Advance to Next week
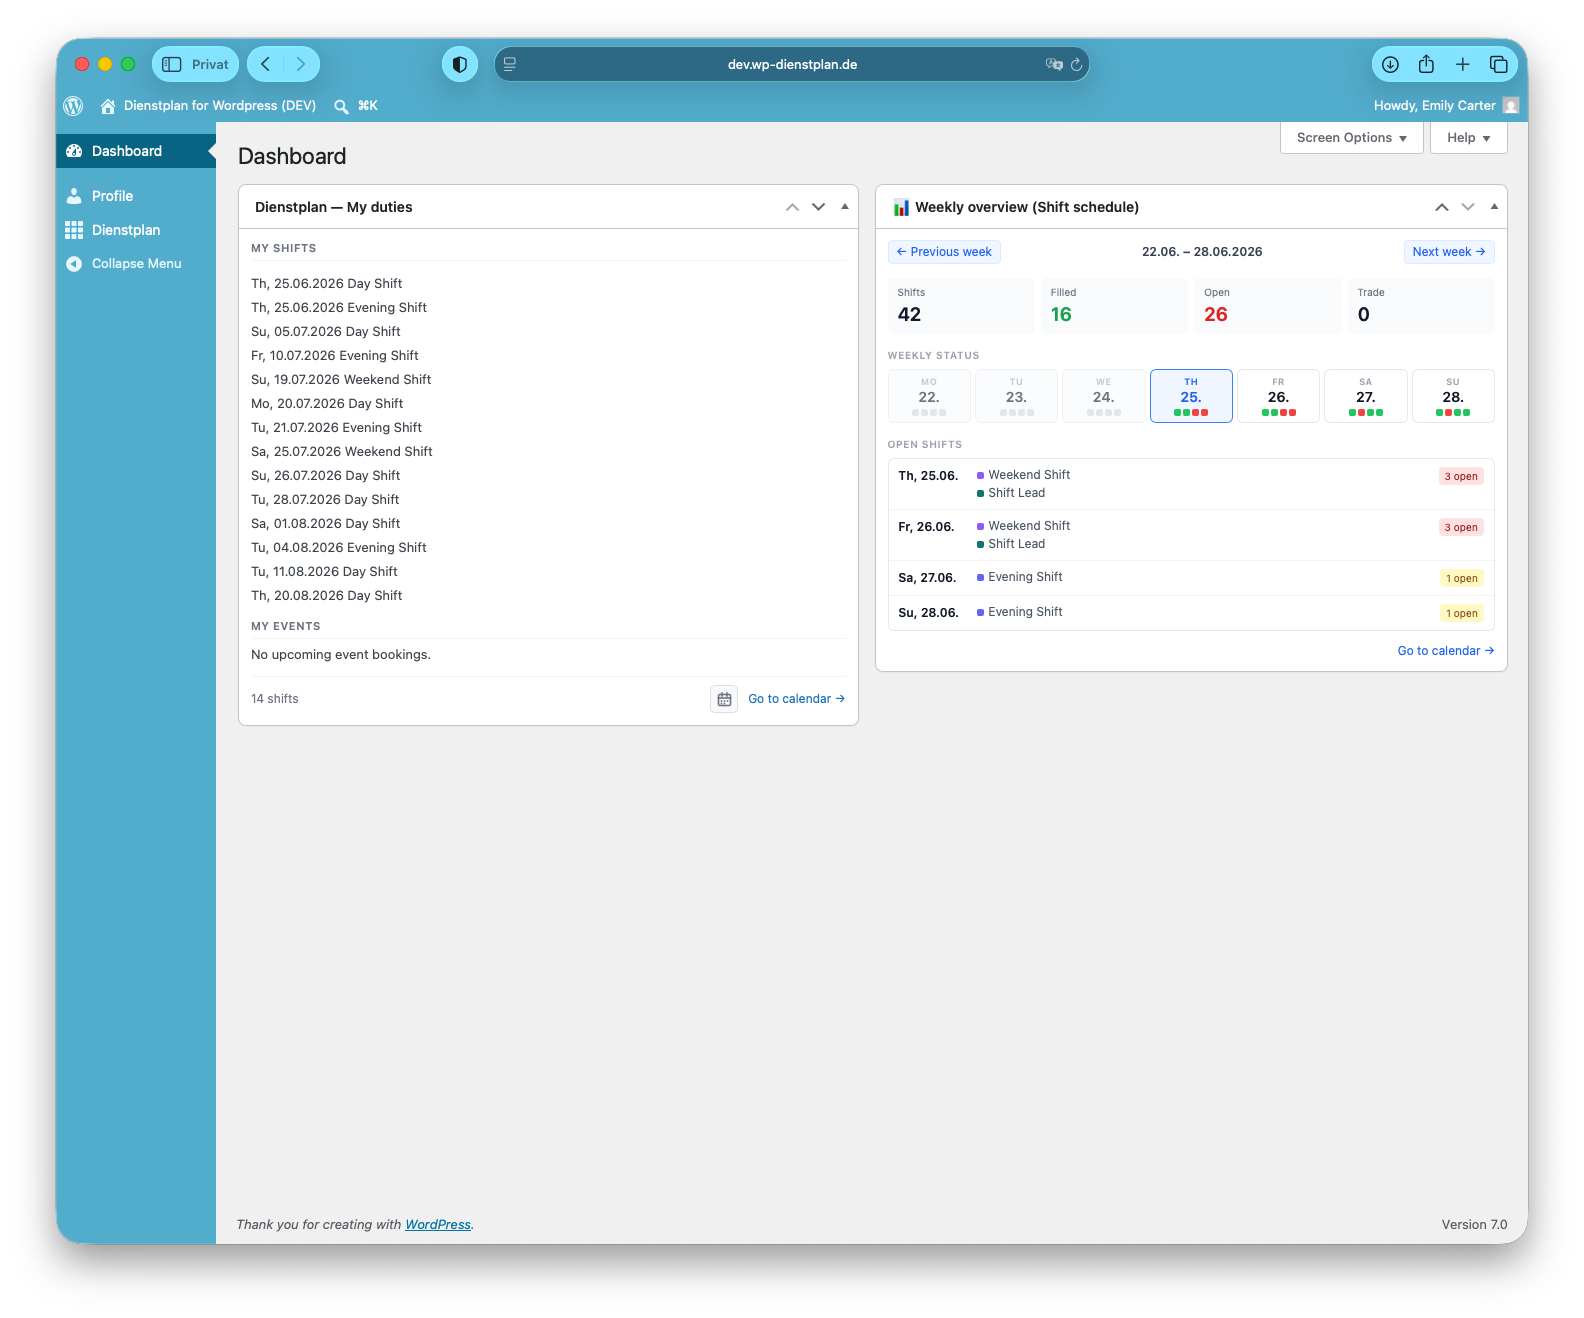 (x=1449, y=252)
